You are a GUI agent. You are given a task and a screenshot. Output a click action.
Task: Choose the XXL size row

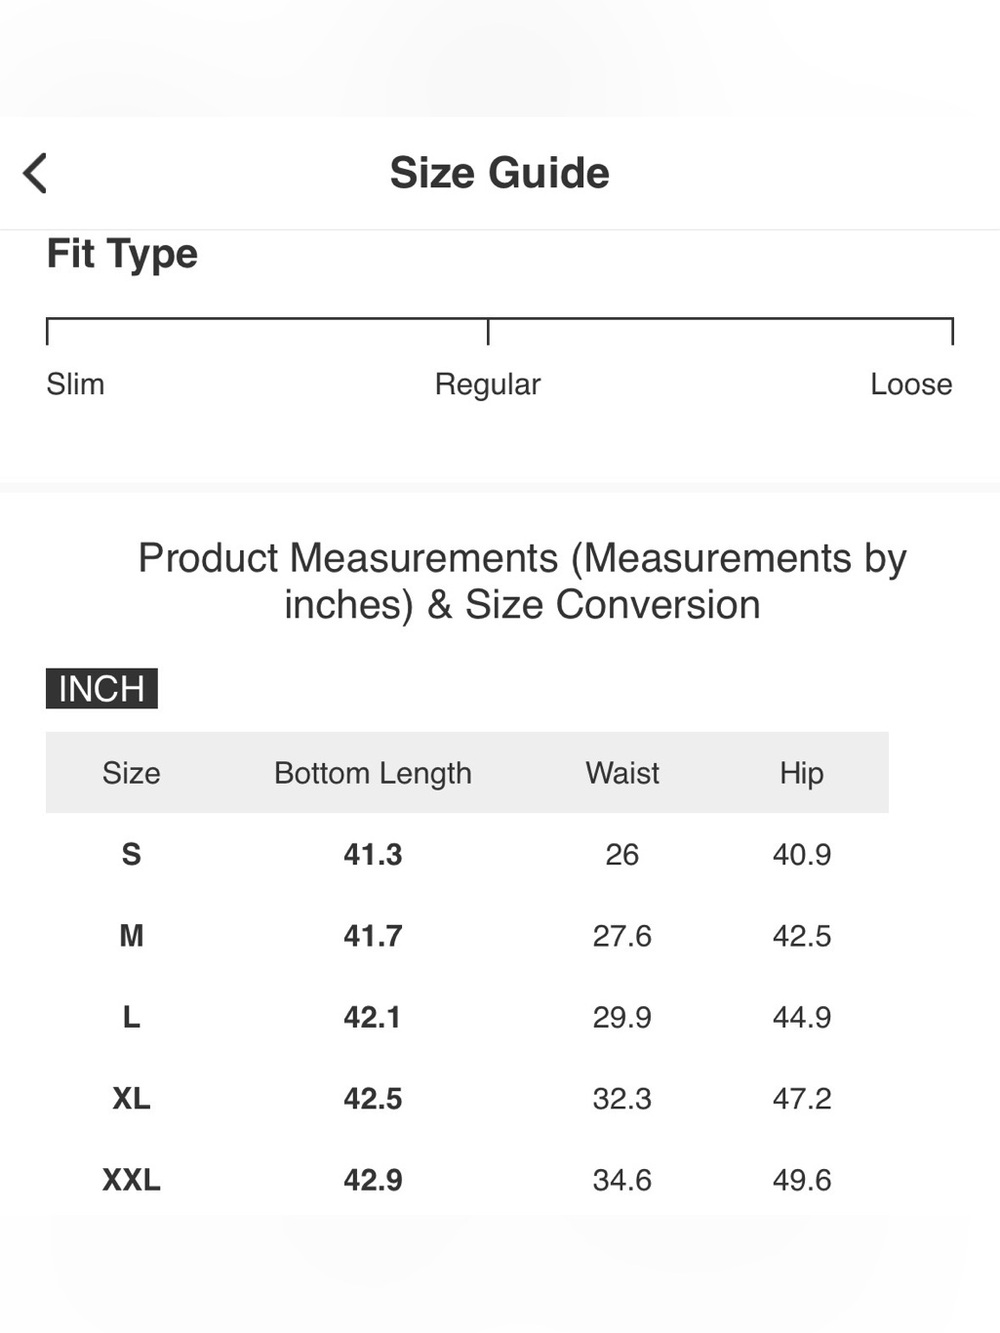tap(467, 1180)
